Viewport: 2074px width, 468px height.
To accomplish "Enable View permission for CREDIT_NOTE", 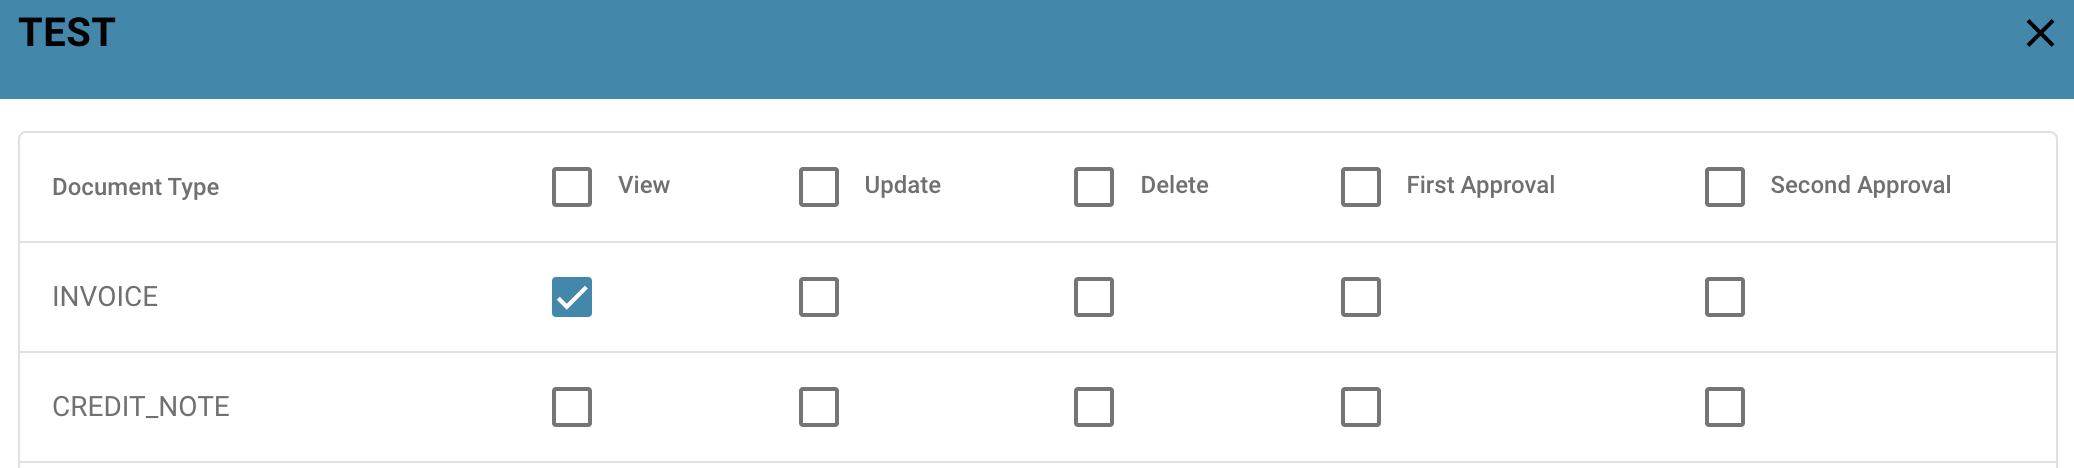I will click(572, 407).
